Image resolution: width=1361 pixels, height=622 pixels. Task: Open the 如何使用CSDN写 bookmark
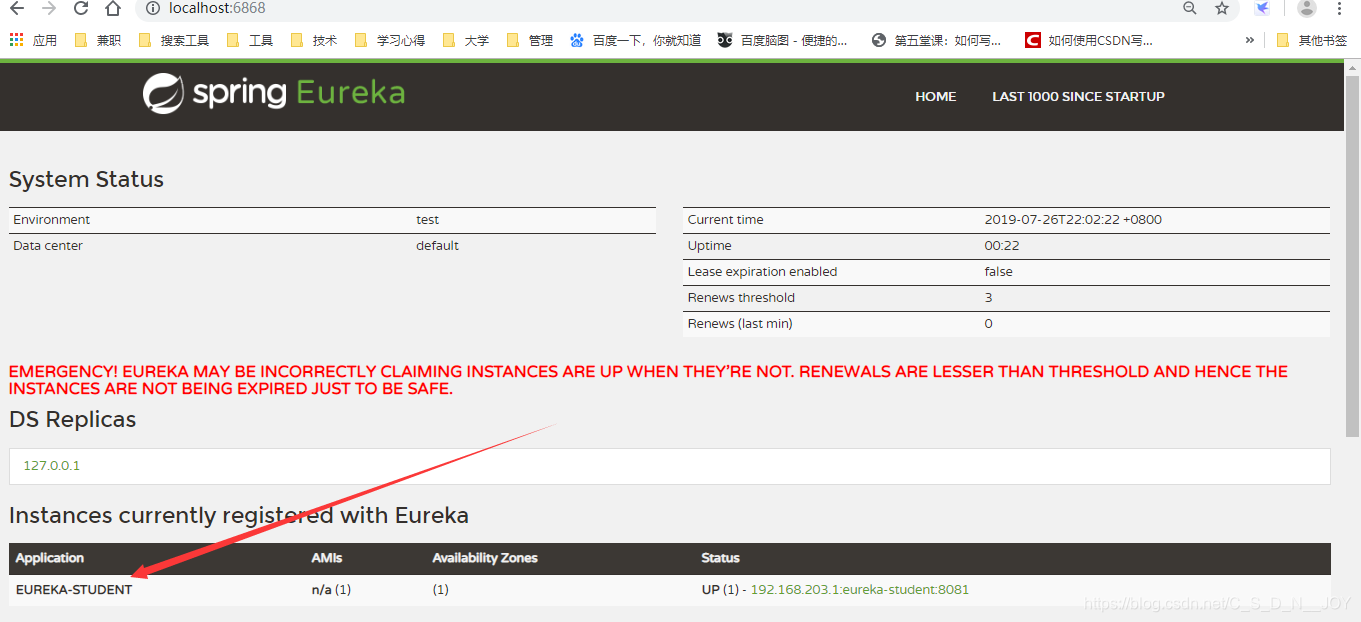point(1089,40)
